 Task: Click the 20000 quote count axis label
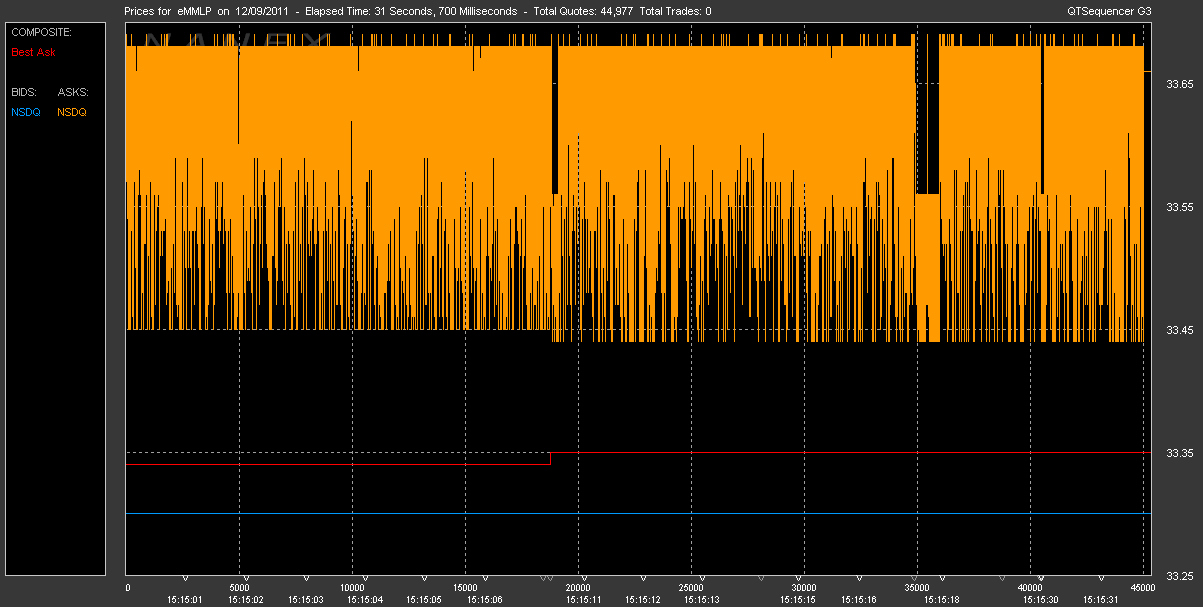tap(579, 588)
